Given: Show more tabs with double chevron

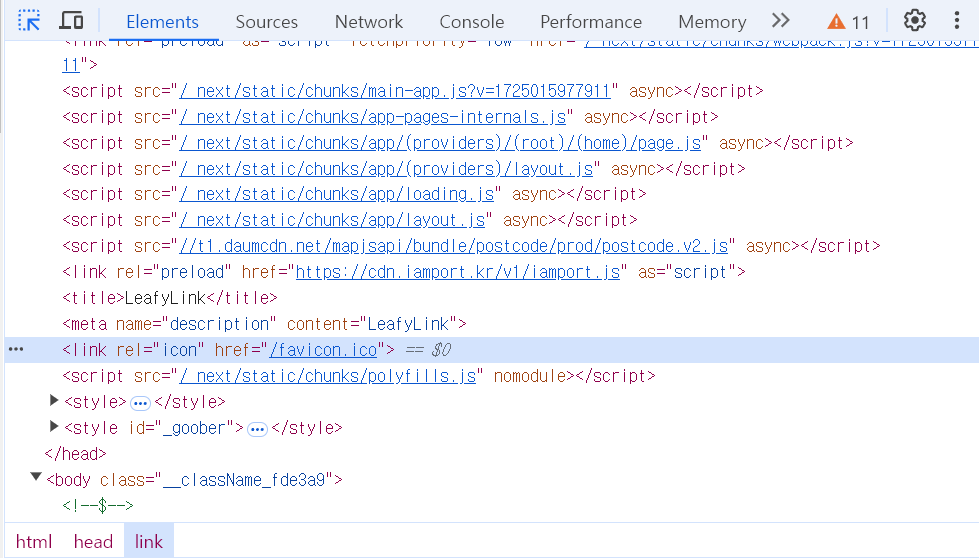Looking at the screenshot, I should click(x=780, y=21).
